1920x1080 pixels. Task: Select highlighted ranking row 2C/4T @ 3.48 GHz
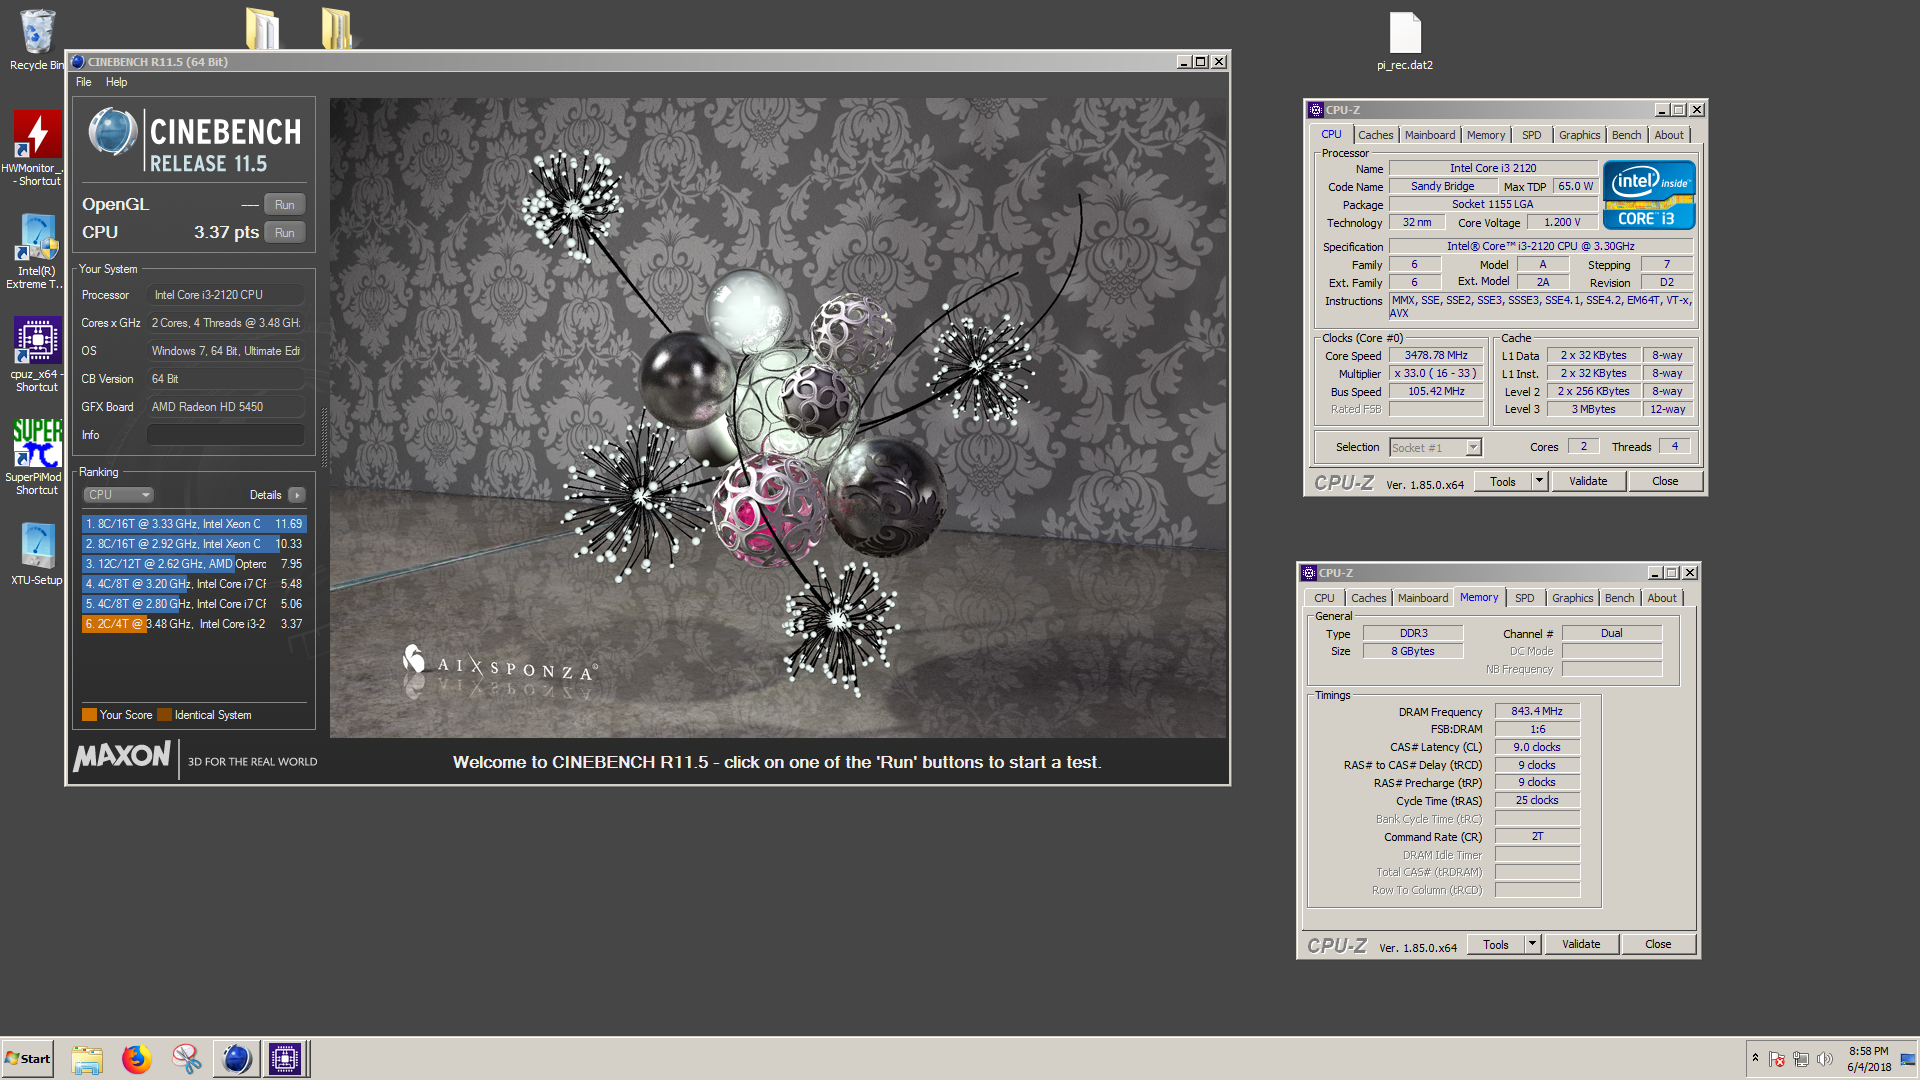(194, 624)
